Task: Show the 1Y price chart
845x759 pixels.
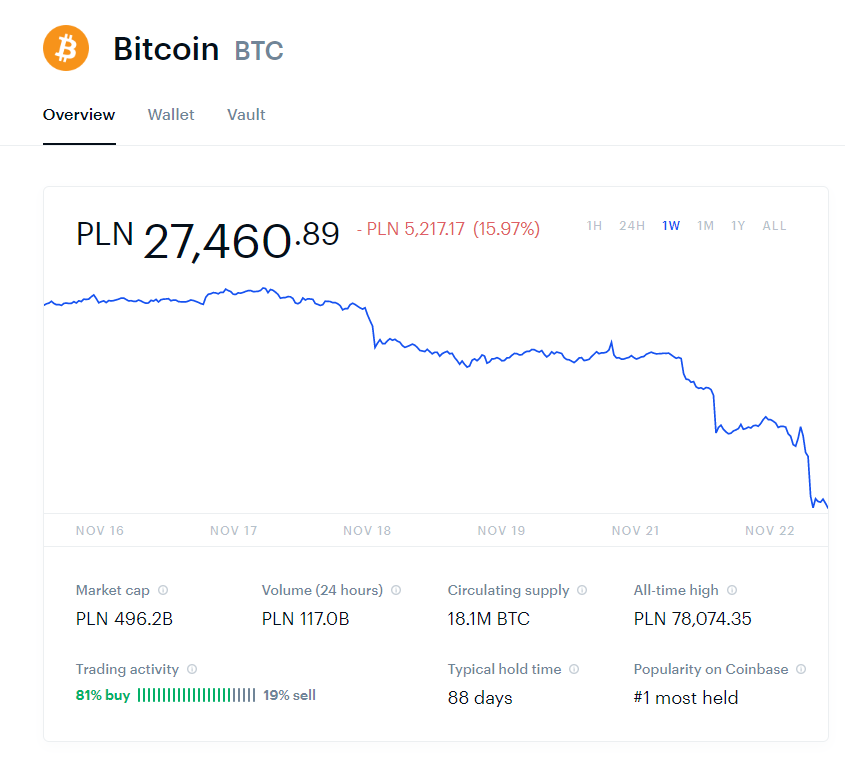Action: point(738,226)
